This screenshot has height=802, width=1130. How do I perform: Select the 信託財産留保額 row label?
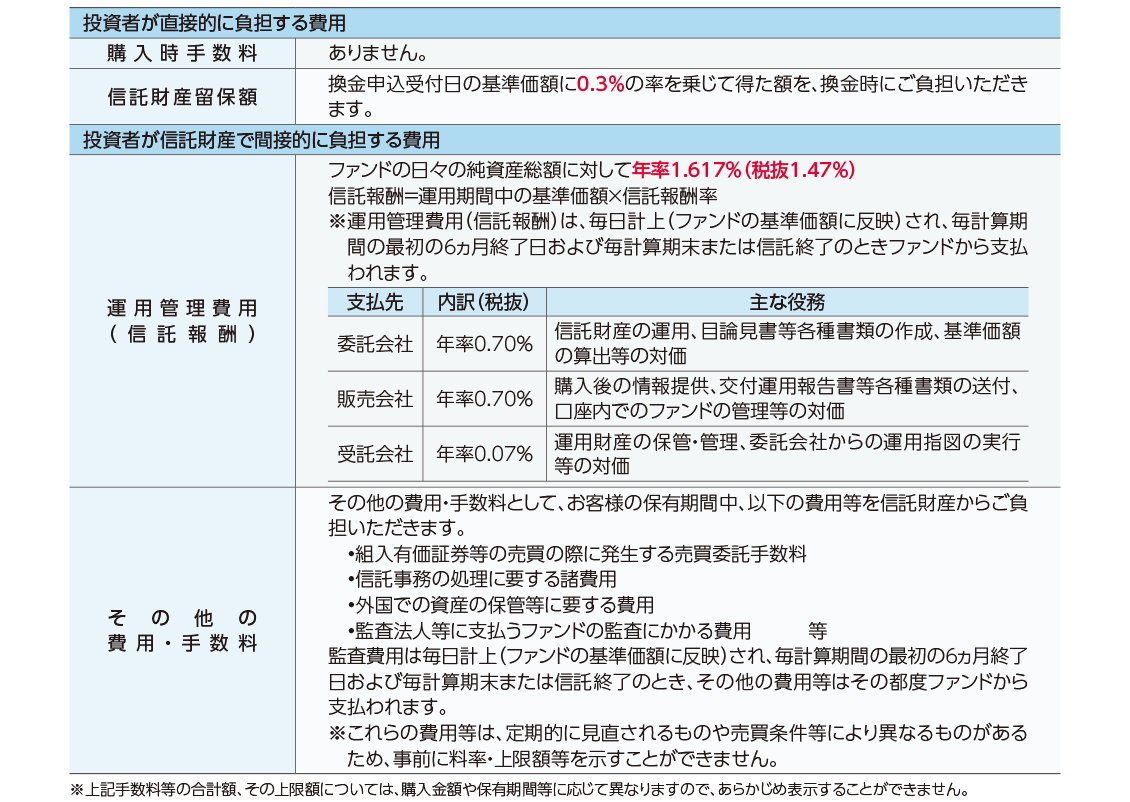(x=182, y=97)
